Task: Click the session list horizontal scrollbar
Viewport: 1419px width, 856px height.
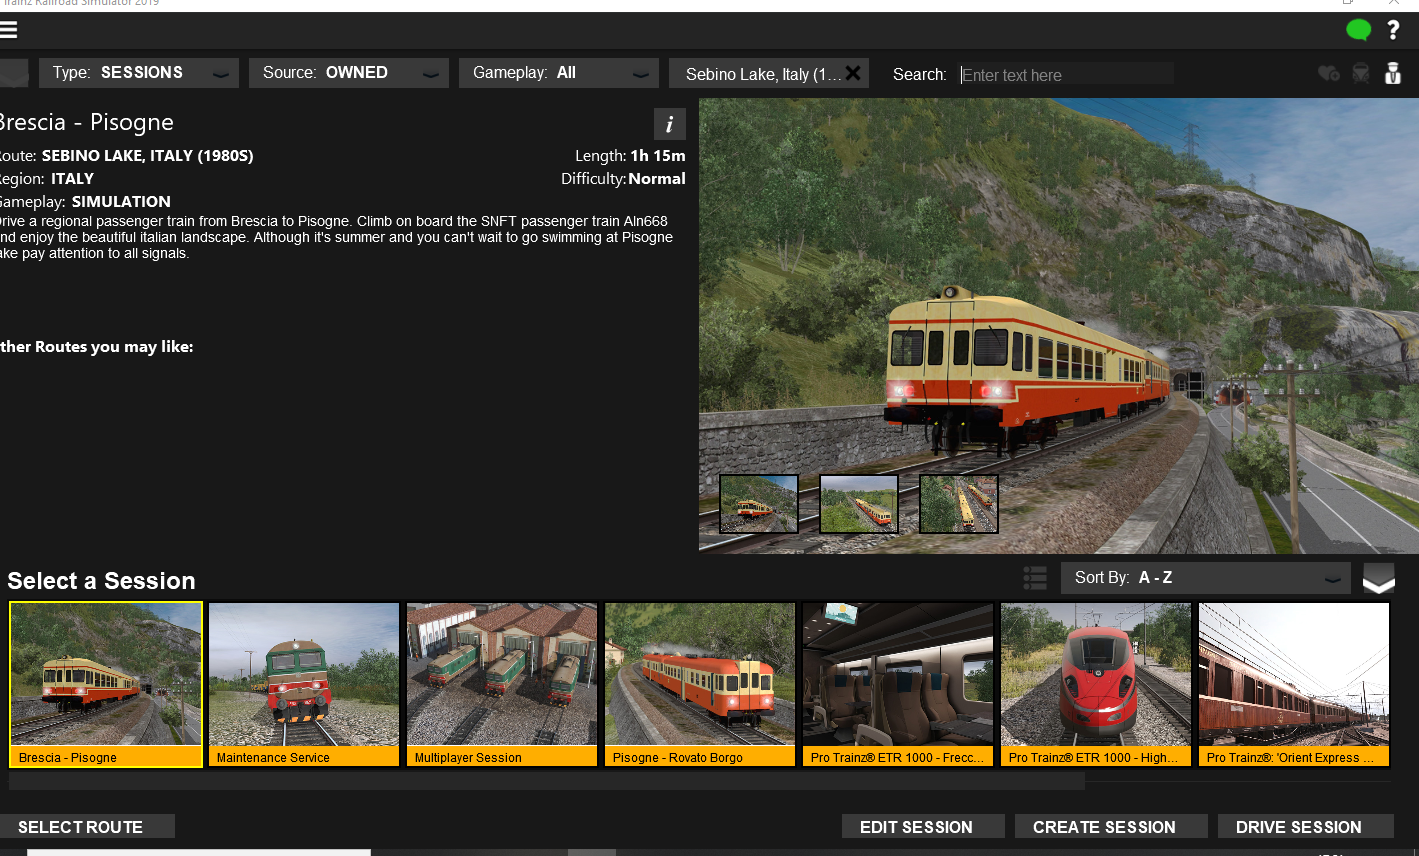Action: click(x=547, y=781)
